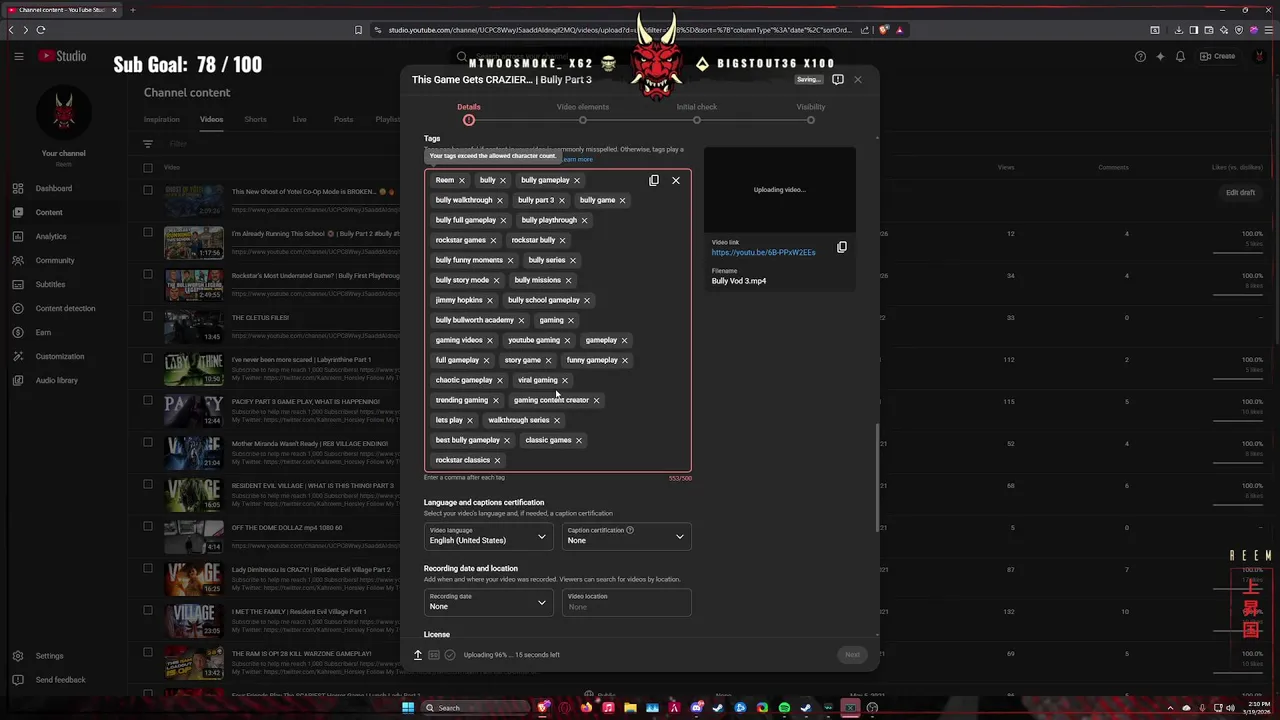Viewport: 1280px width, 720px height.
Task: Open the 'I MET THE FAMILY' video thumbnail
Action: [x=194, y=621]
